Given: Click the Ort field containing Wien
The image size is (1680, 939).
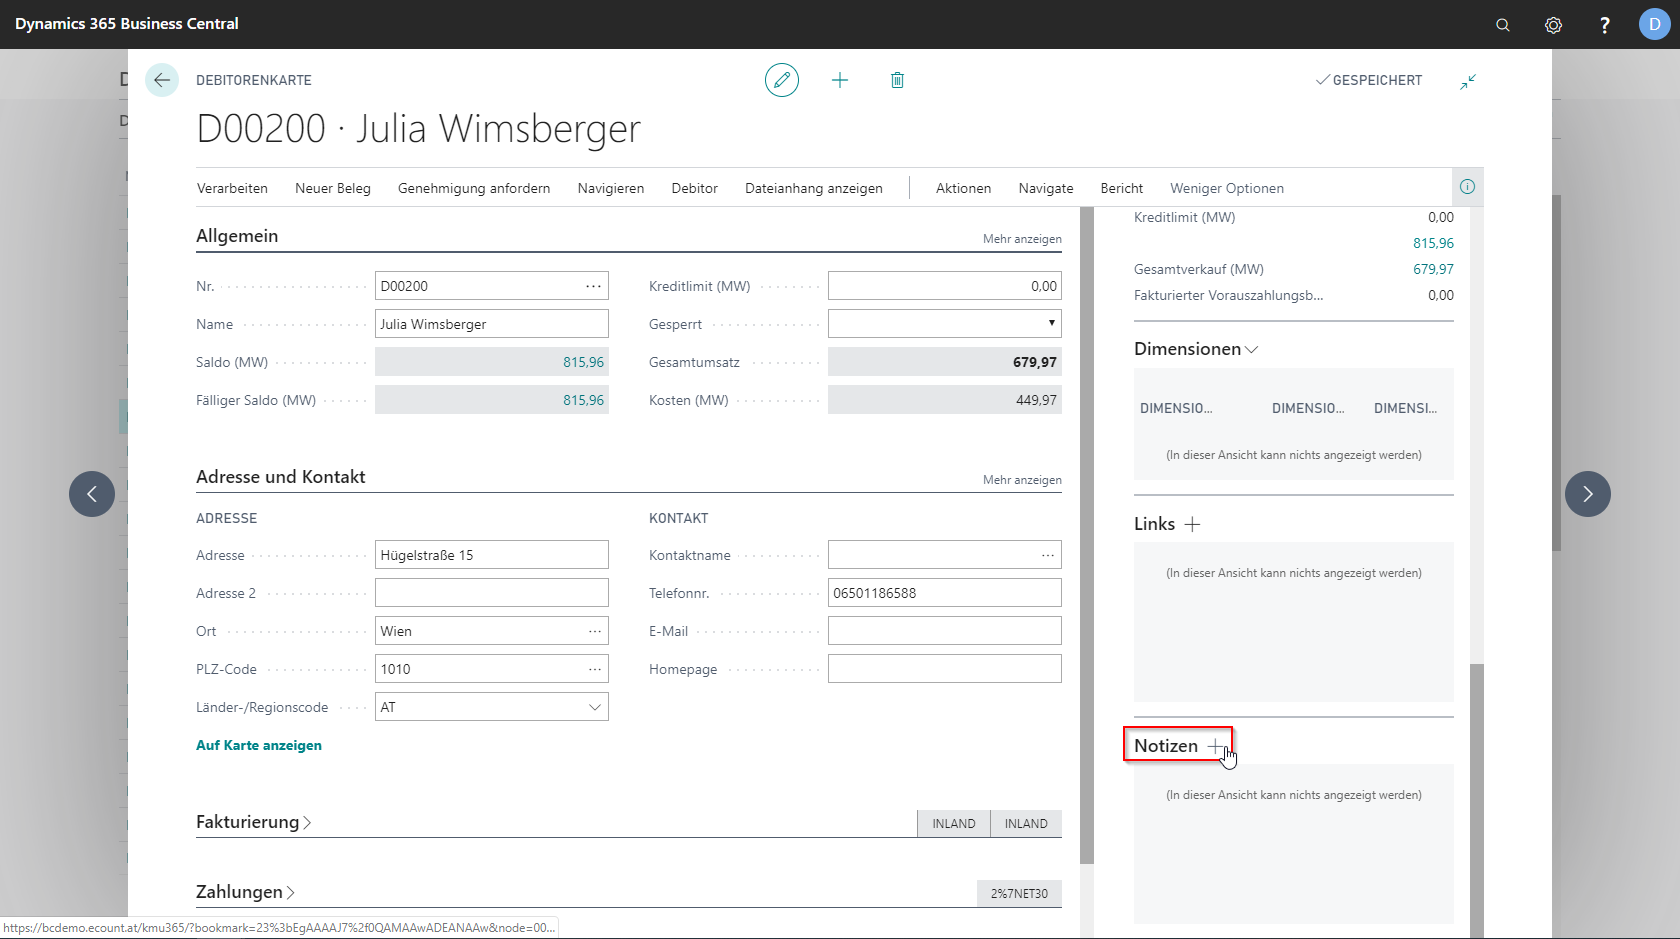Looking at the screenshot, I should pos(491,631).
